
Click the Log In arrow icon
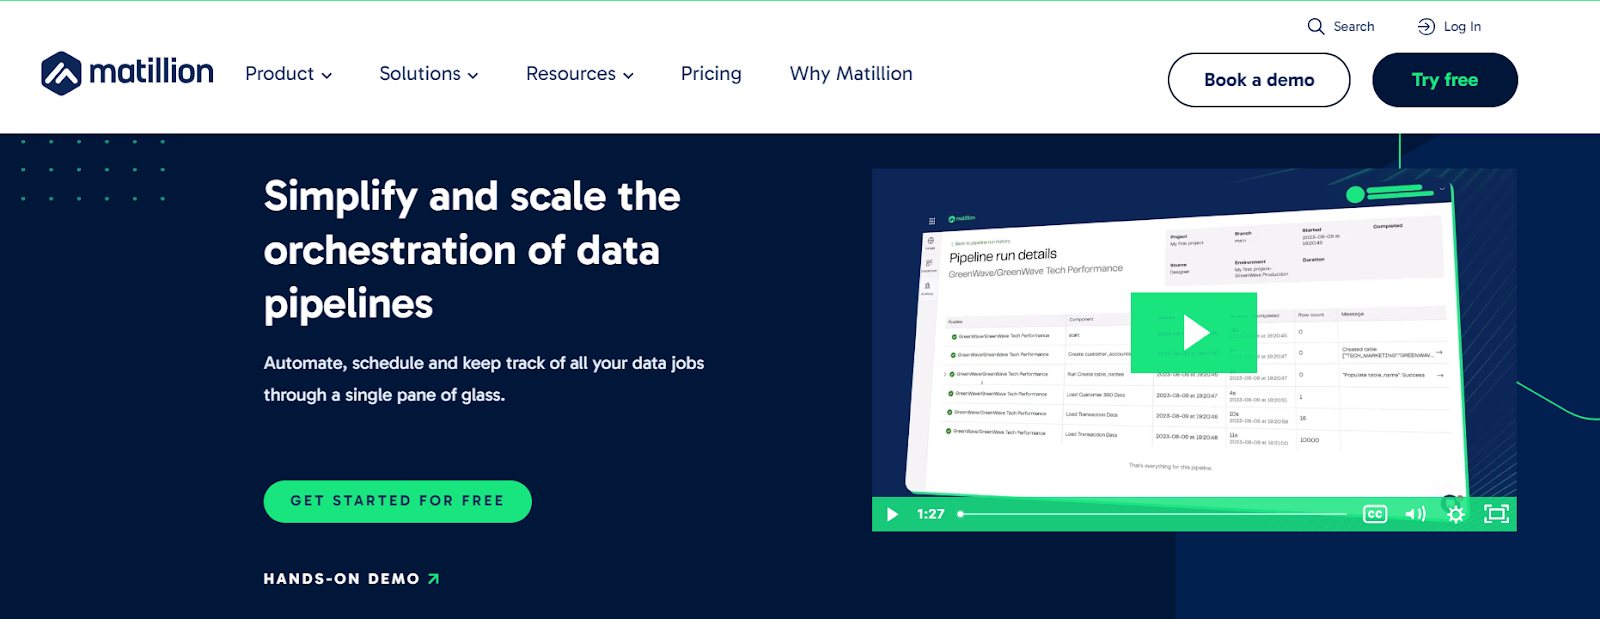click(x=1426, y=27)
